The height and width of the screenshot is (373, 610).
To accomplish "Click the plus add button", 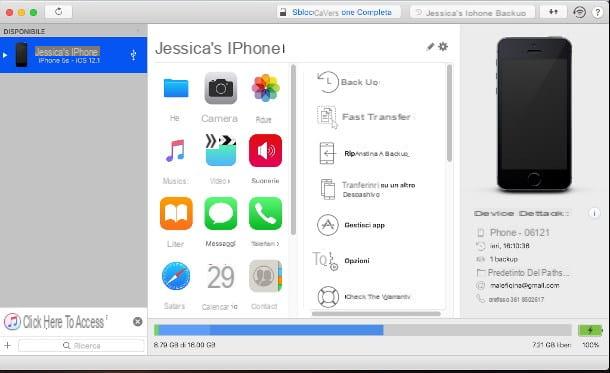I will [7, 345].
